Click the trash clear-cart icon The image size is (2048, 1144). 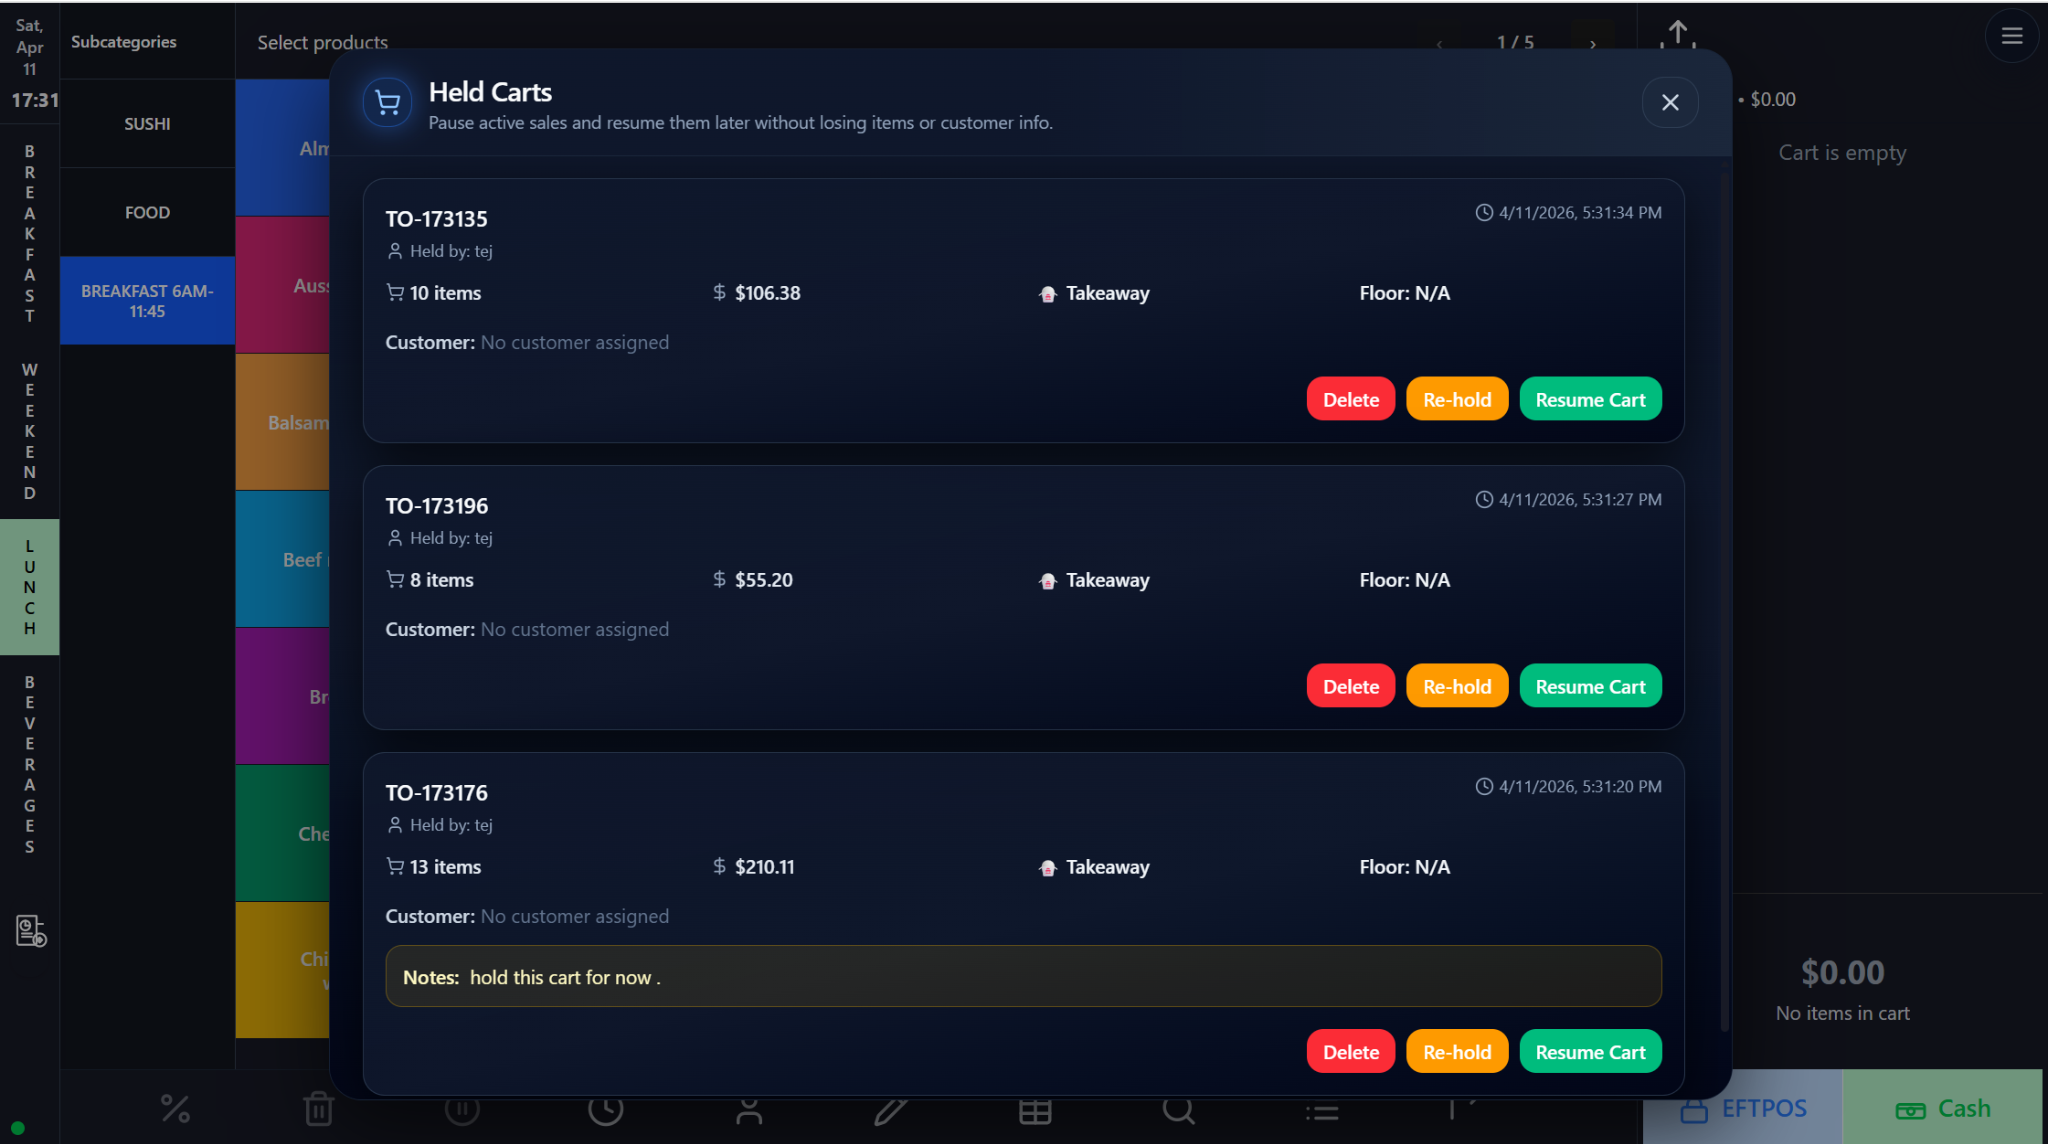click(x=318, y=1108)
